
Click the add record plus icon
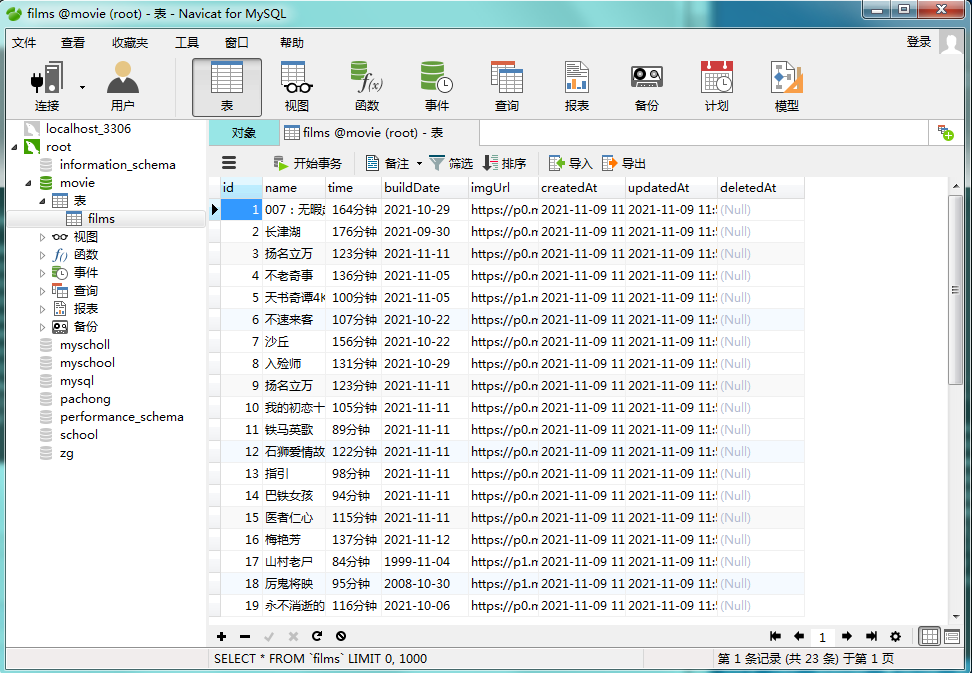point(221,636)
